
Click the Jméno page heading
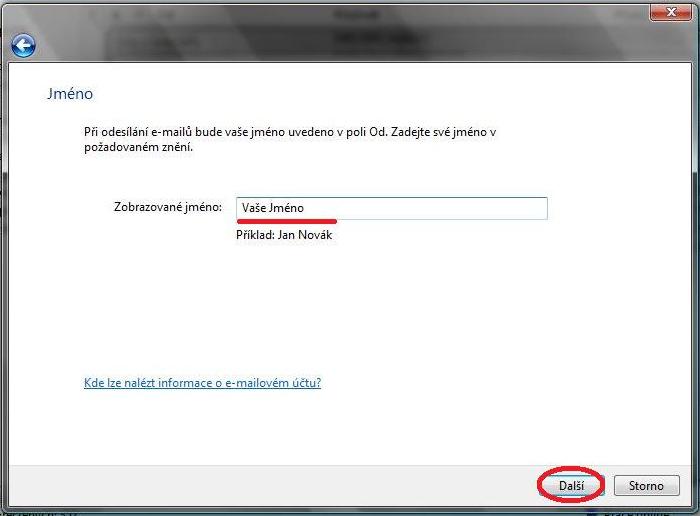[70, 94]
